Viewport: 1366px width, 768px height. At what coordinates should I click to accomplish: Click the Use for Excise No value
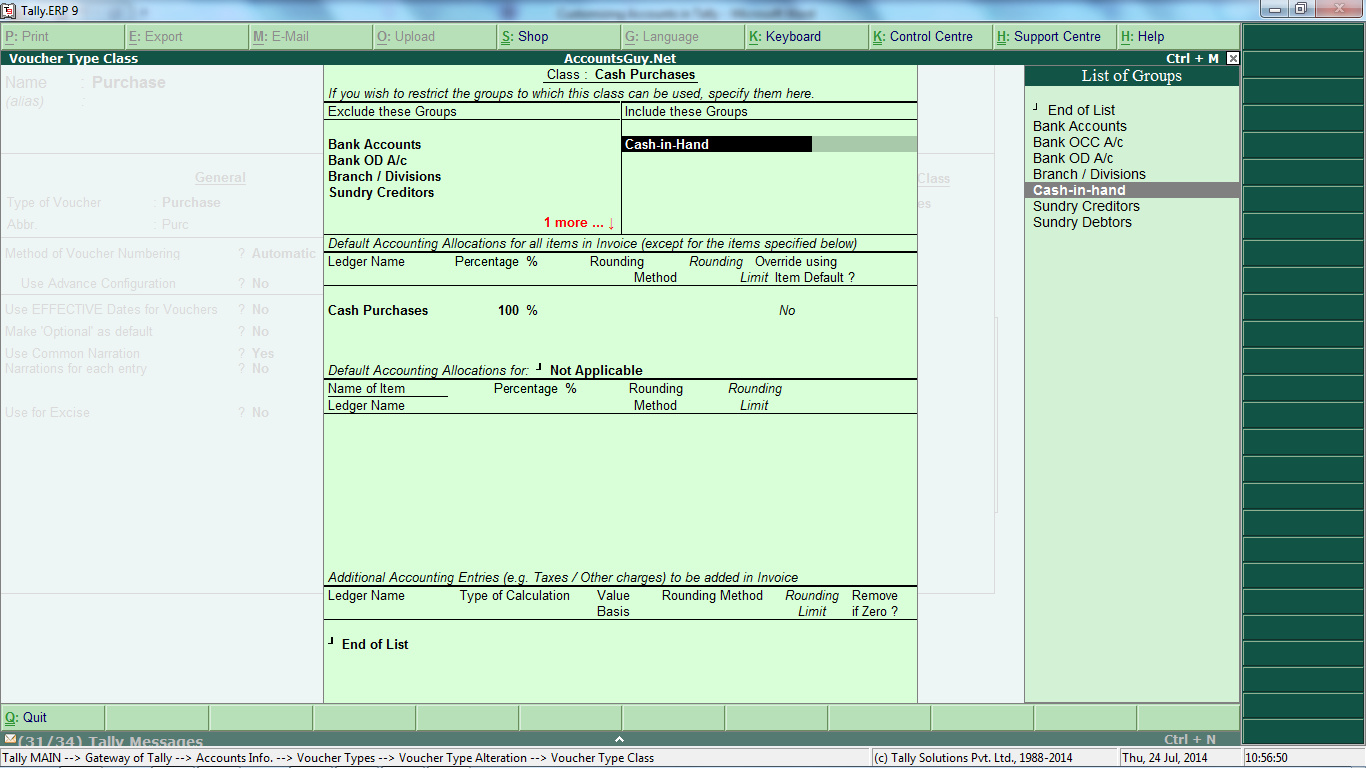coord(260,412)
